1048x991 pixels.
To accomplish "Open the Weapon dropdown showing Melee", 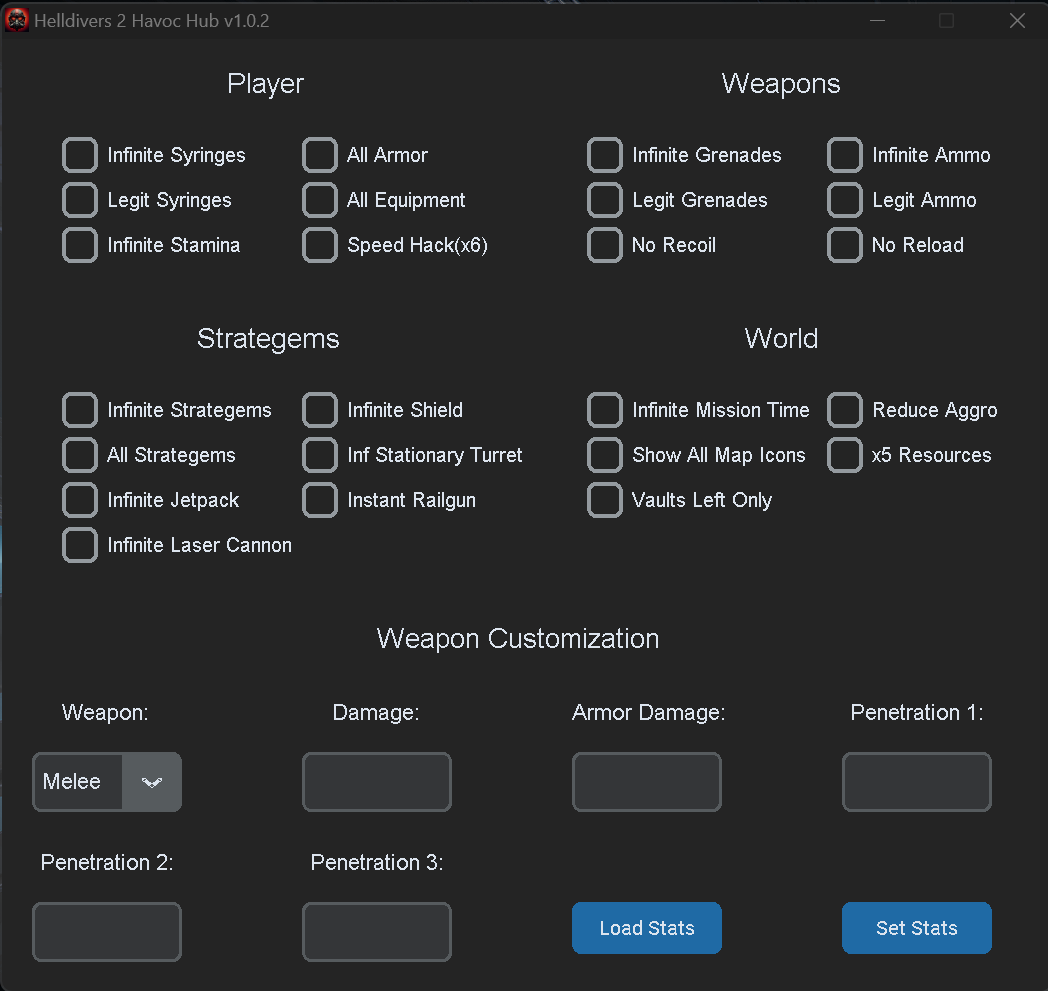I will point(107,782).
